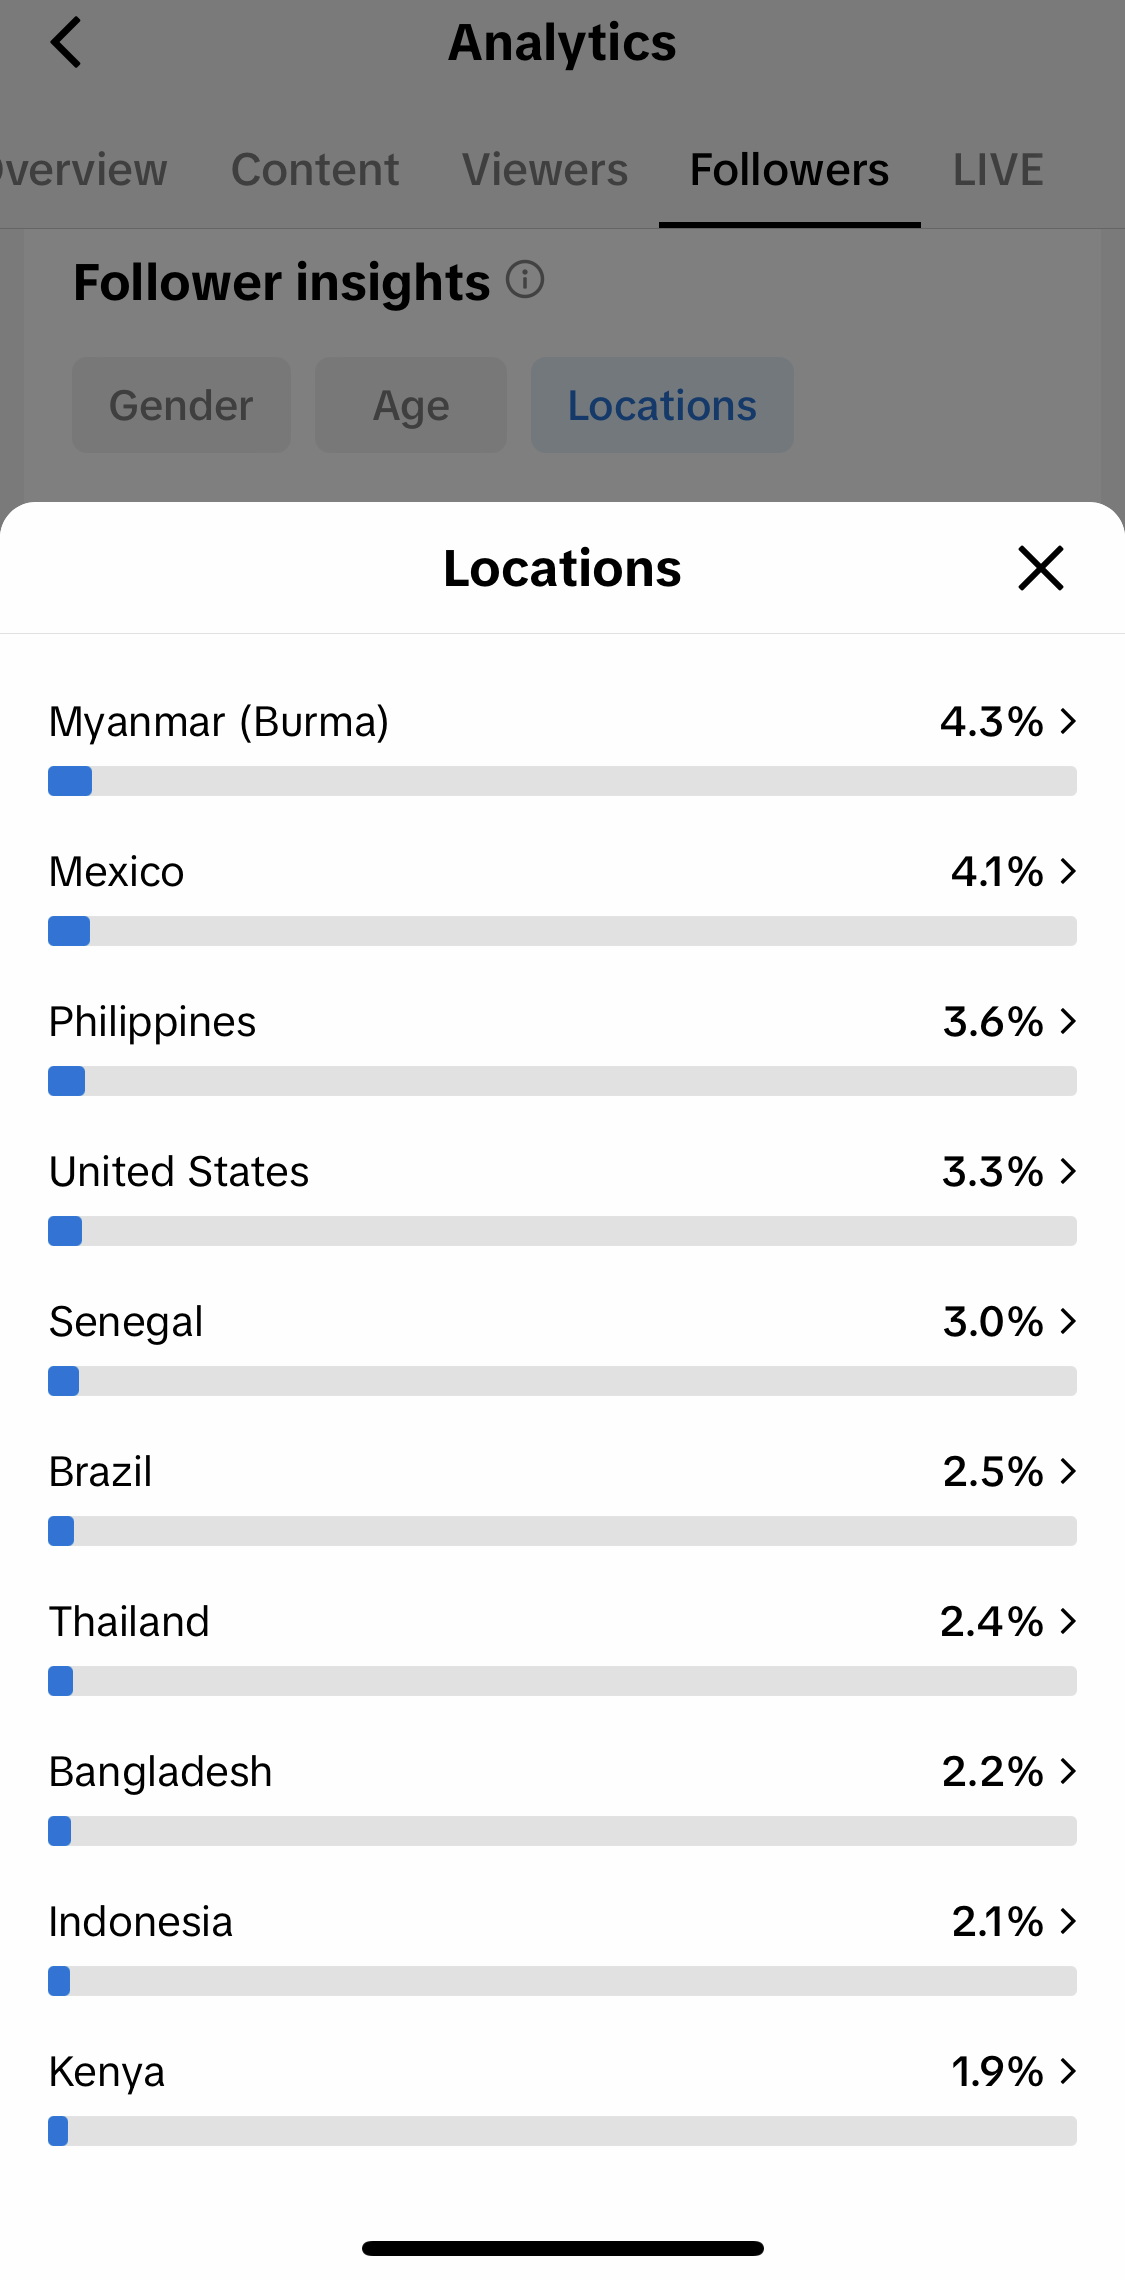Switch to the Content tab
1125x2280 pixels.
point(315,170)
